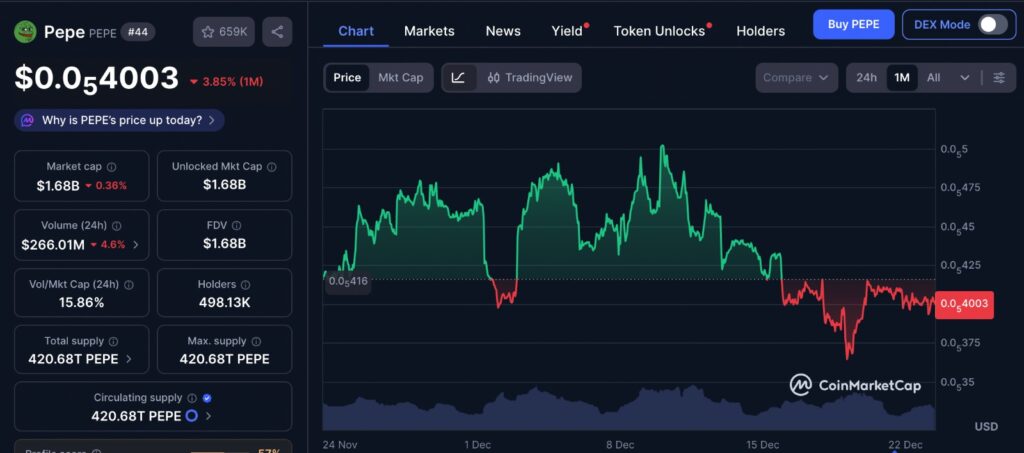Click info icon next to Holders
This screenshot has height=453, width=1024.
pyautogui.click(x=246, y=285)
